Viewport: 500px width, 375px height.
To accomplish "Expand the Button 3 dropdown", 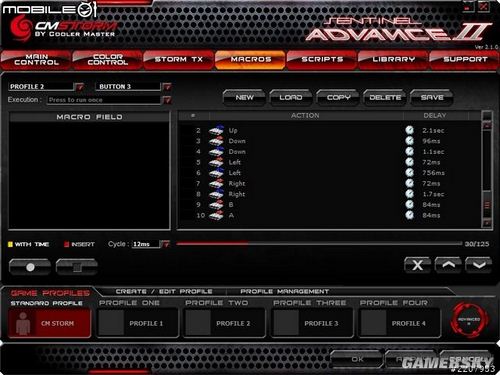I will [x=167, y=87].
